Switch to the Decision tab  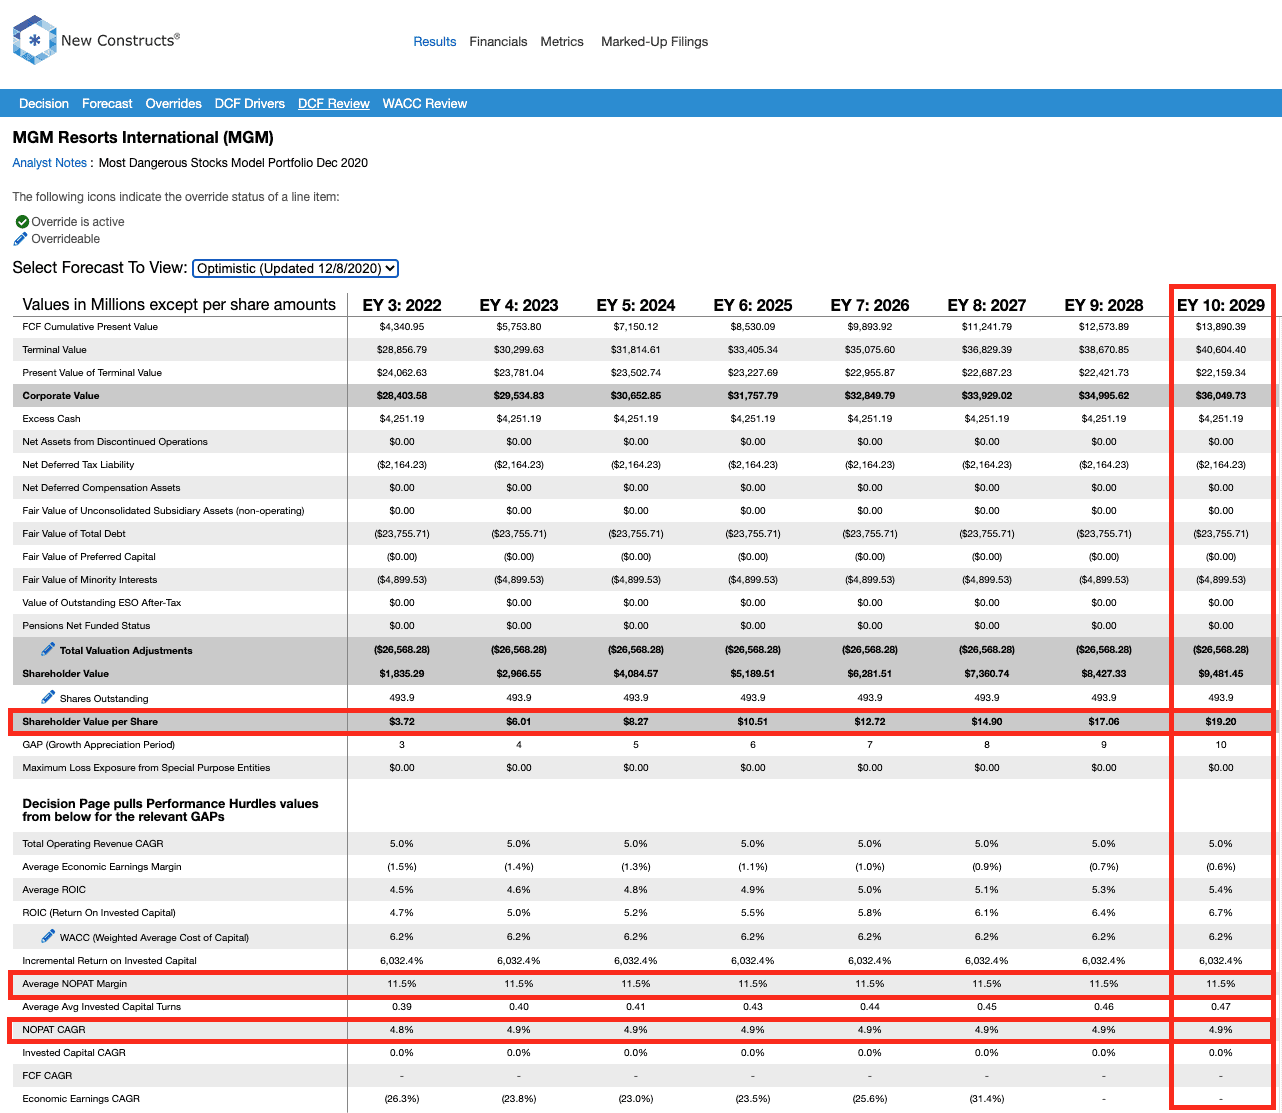click(x=44, y=104)
